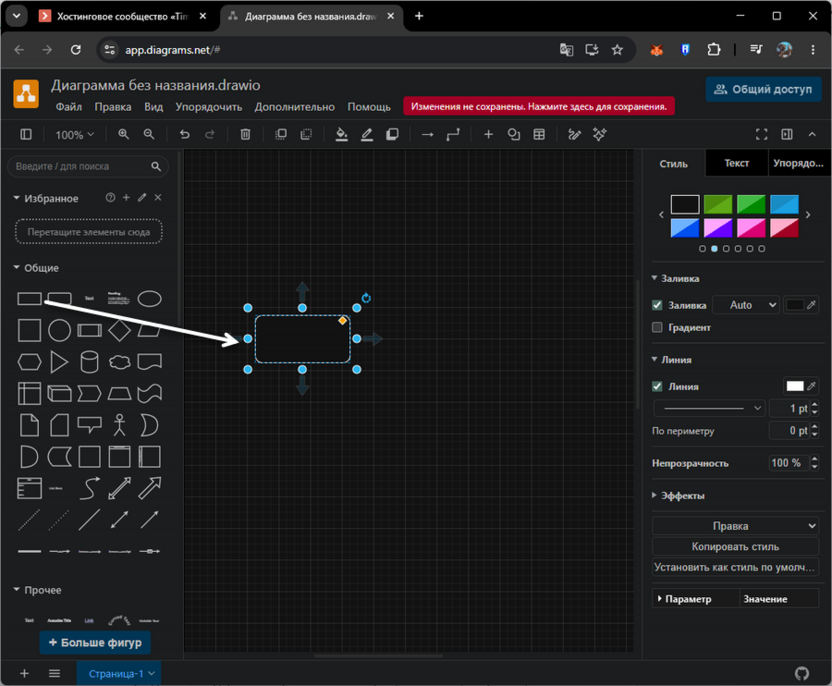Click the sparkle AI generate icon
Viewport: 832px width, 686px height.
coord(600,135)
